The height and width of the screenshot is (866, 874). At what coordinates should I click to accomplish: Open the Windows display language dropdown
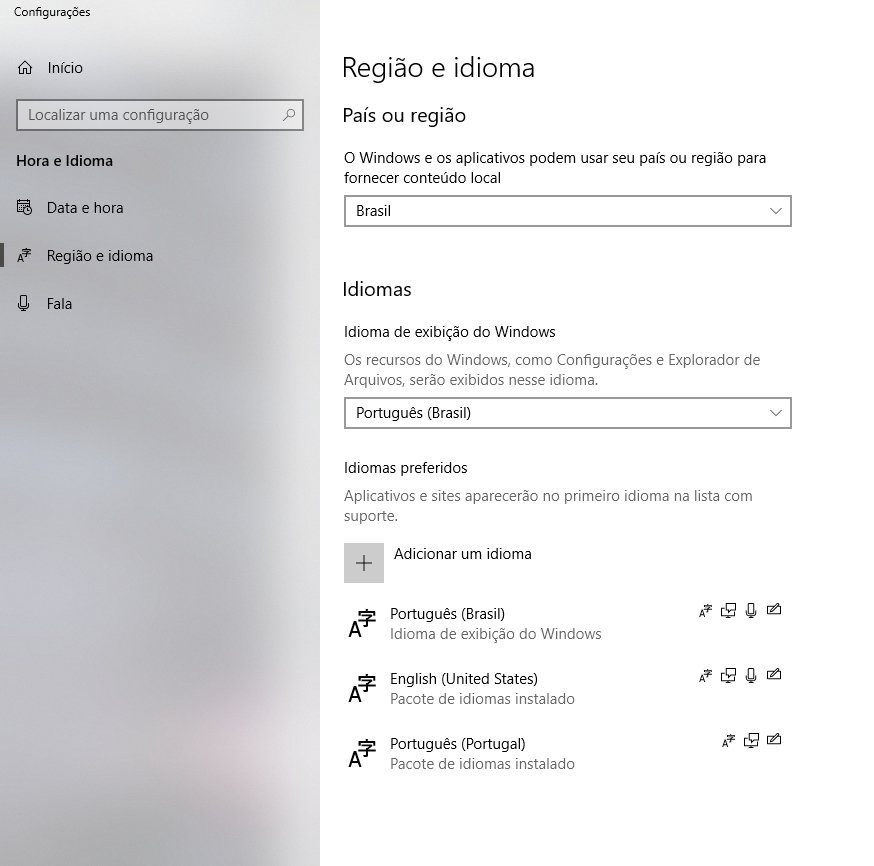pos(567,413)
